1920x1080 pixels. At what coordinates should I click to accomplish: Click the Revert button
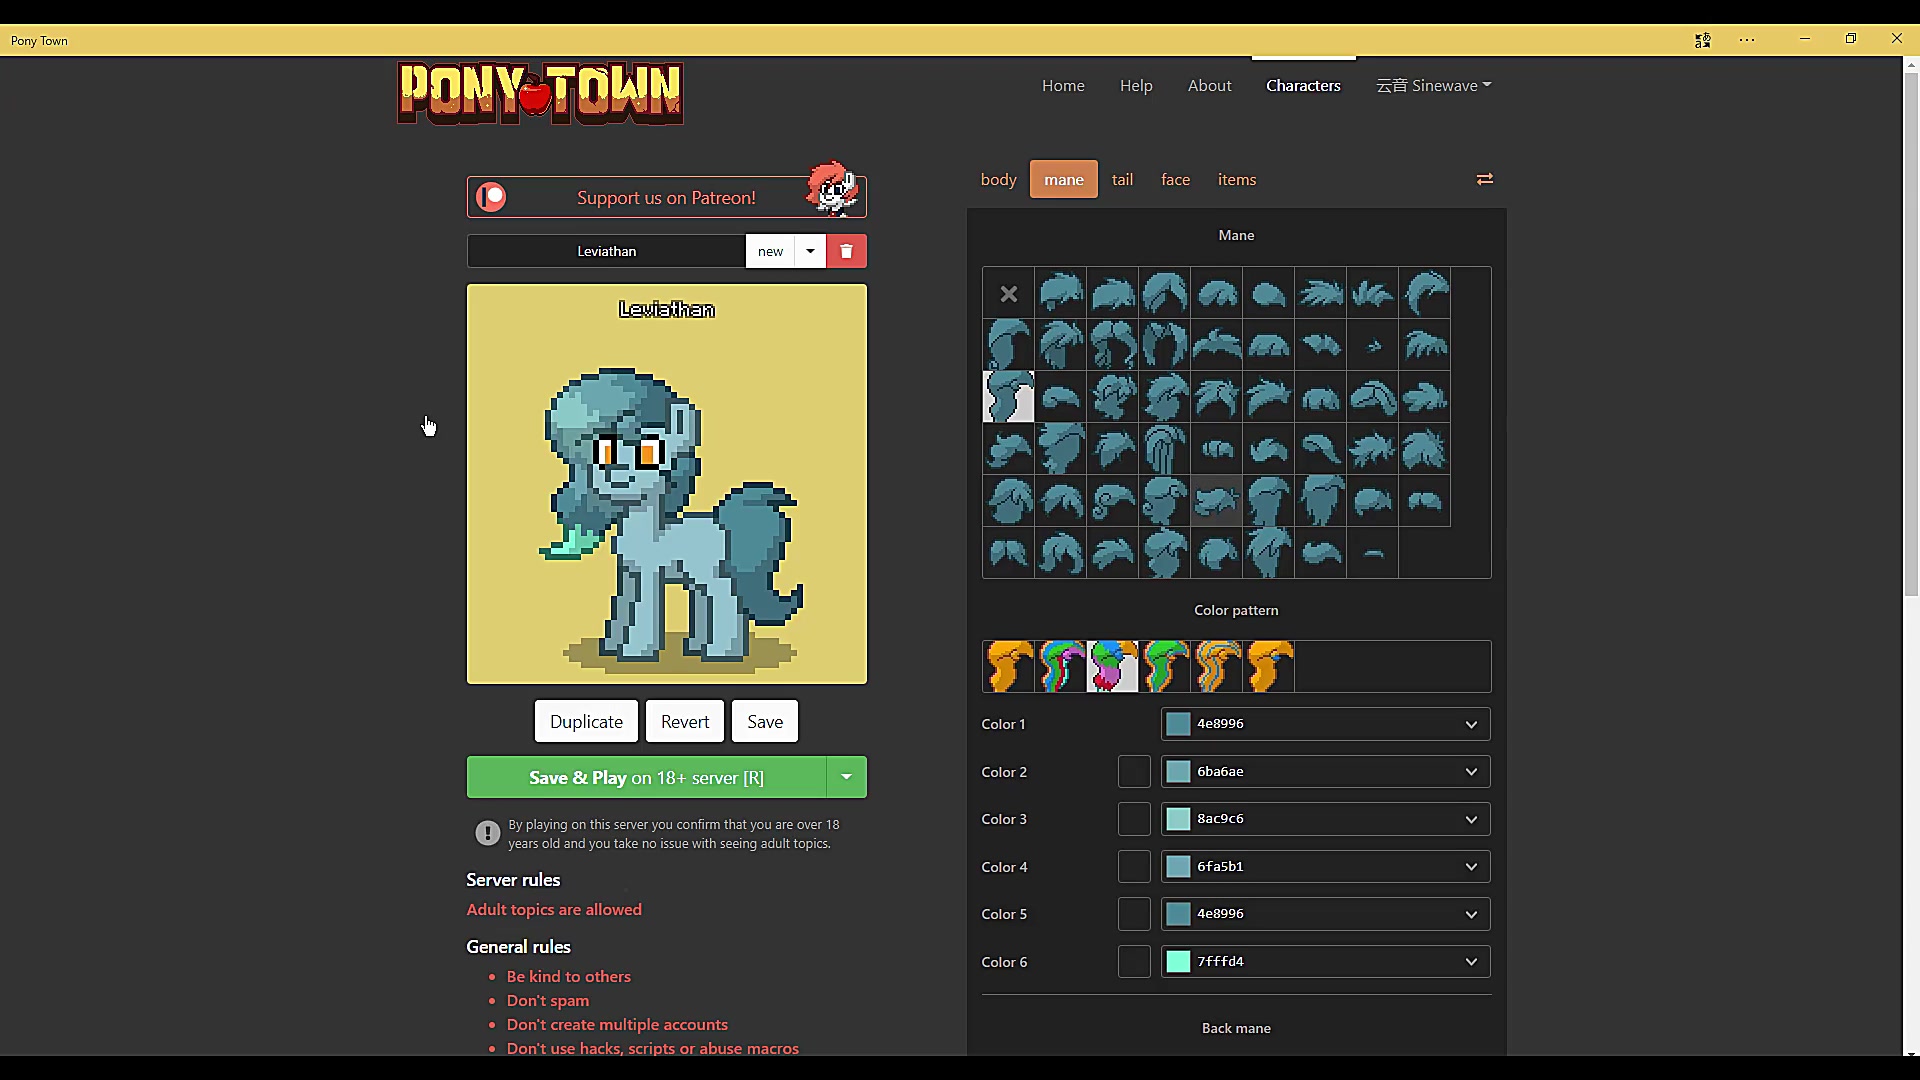685,721
